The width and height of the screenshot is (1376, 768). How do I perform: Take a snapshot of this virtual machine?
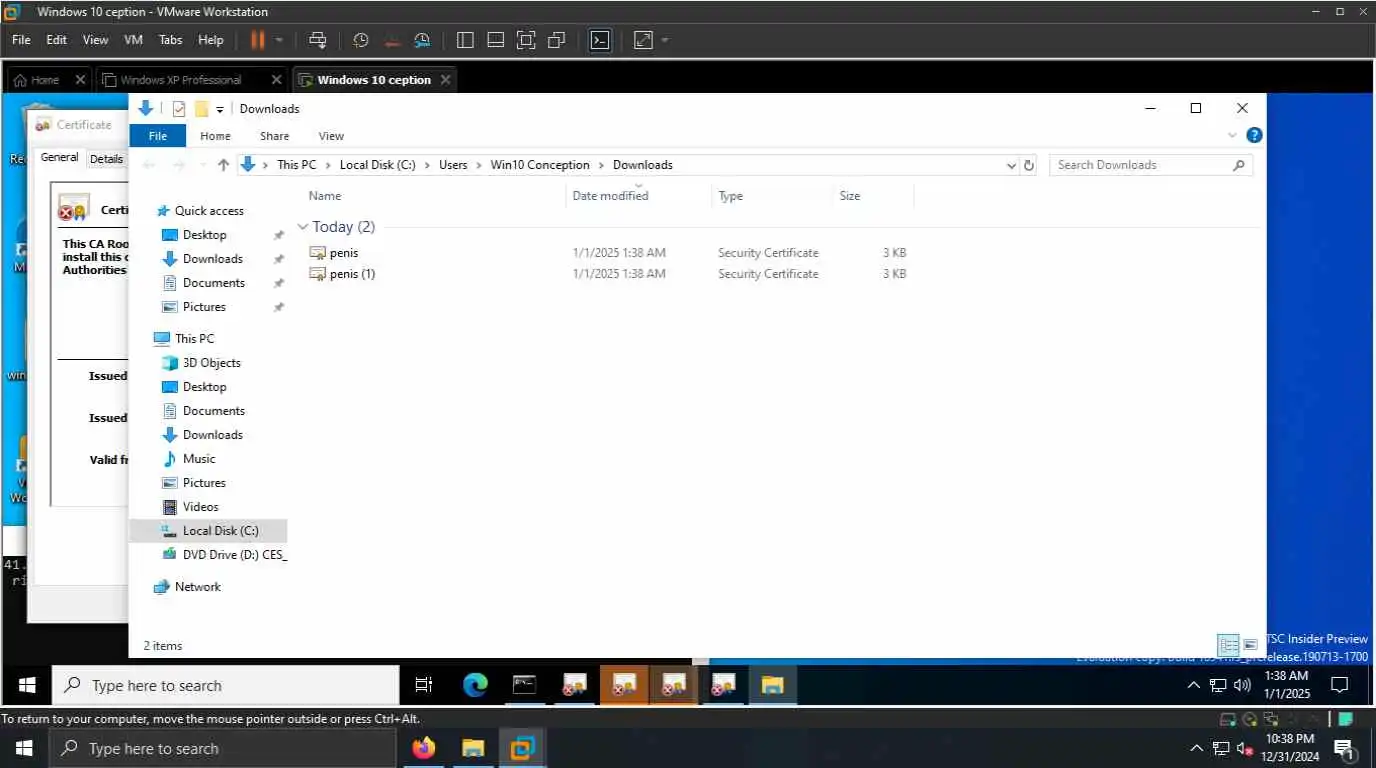pos(361,40)
